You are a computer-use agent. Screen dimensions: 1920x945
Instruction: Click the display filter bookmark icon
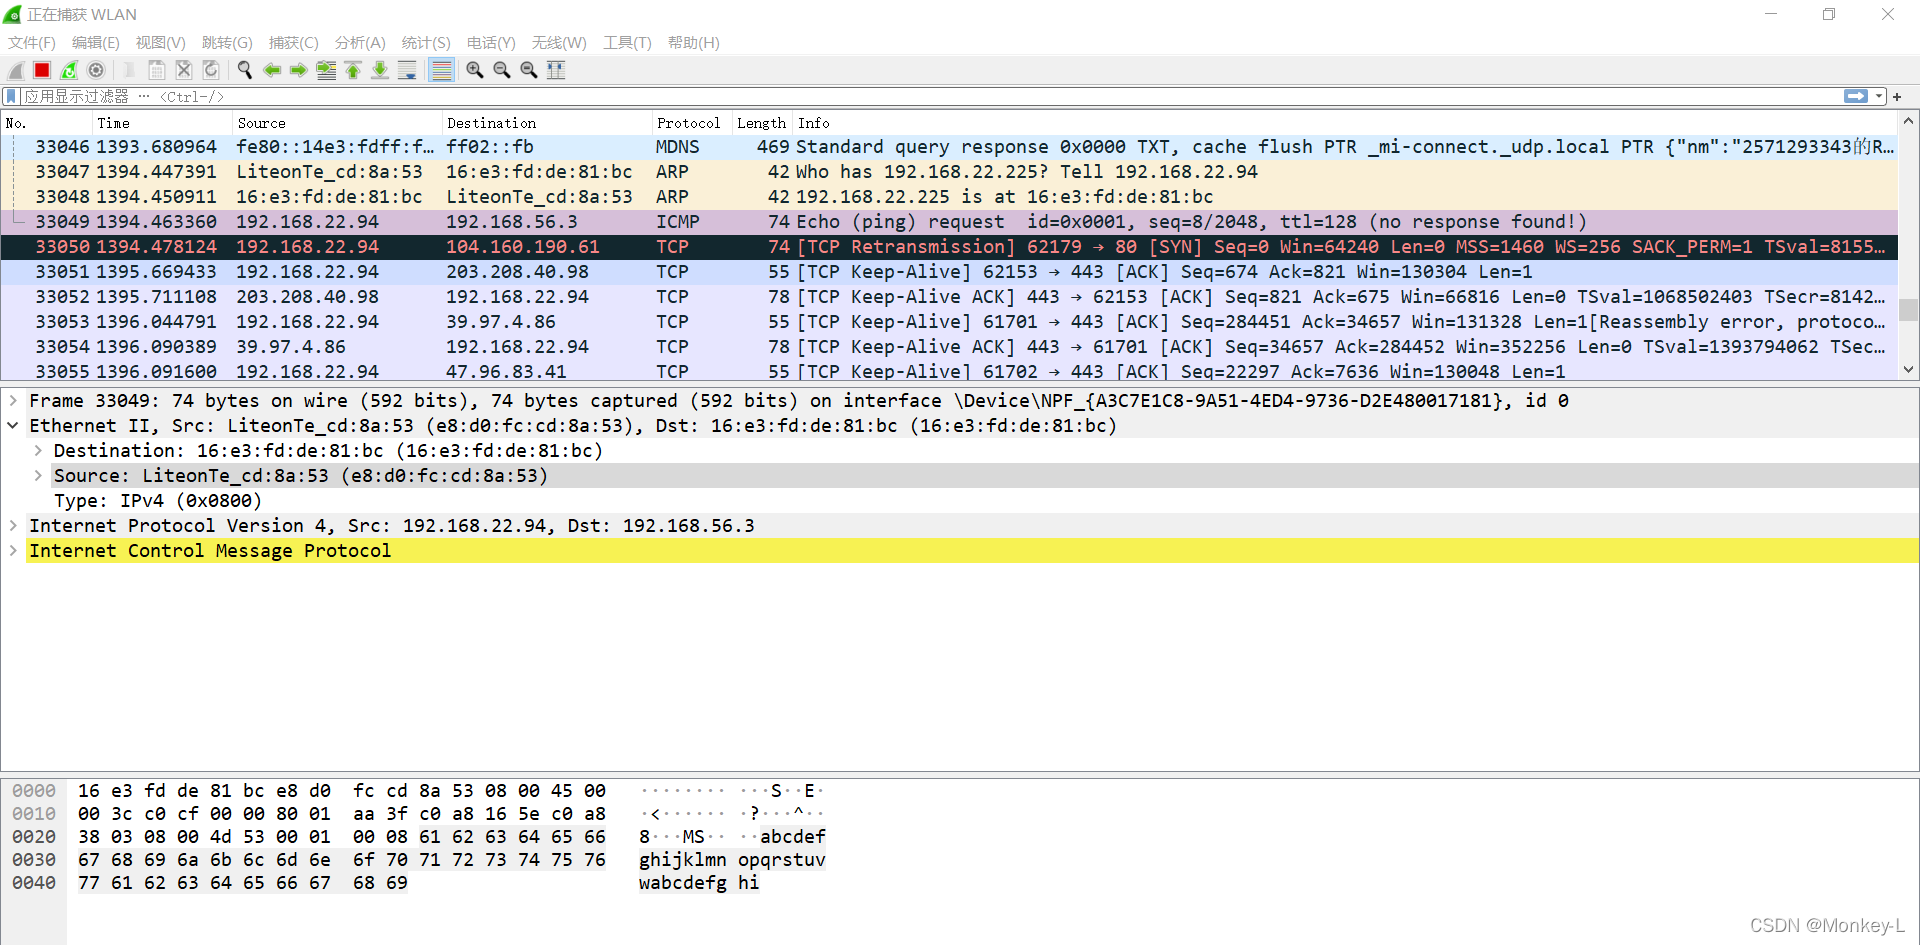click(11, 96)
